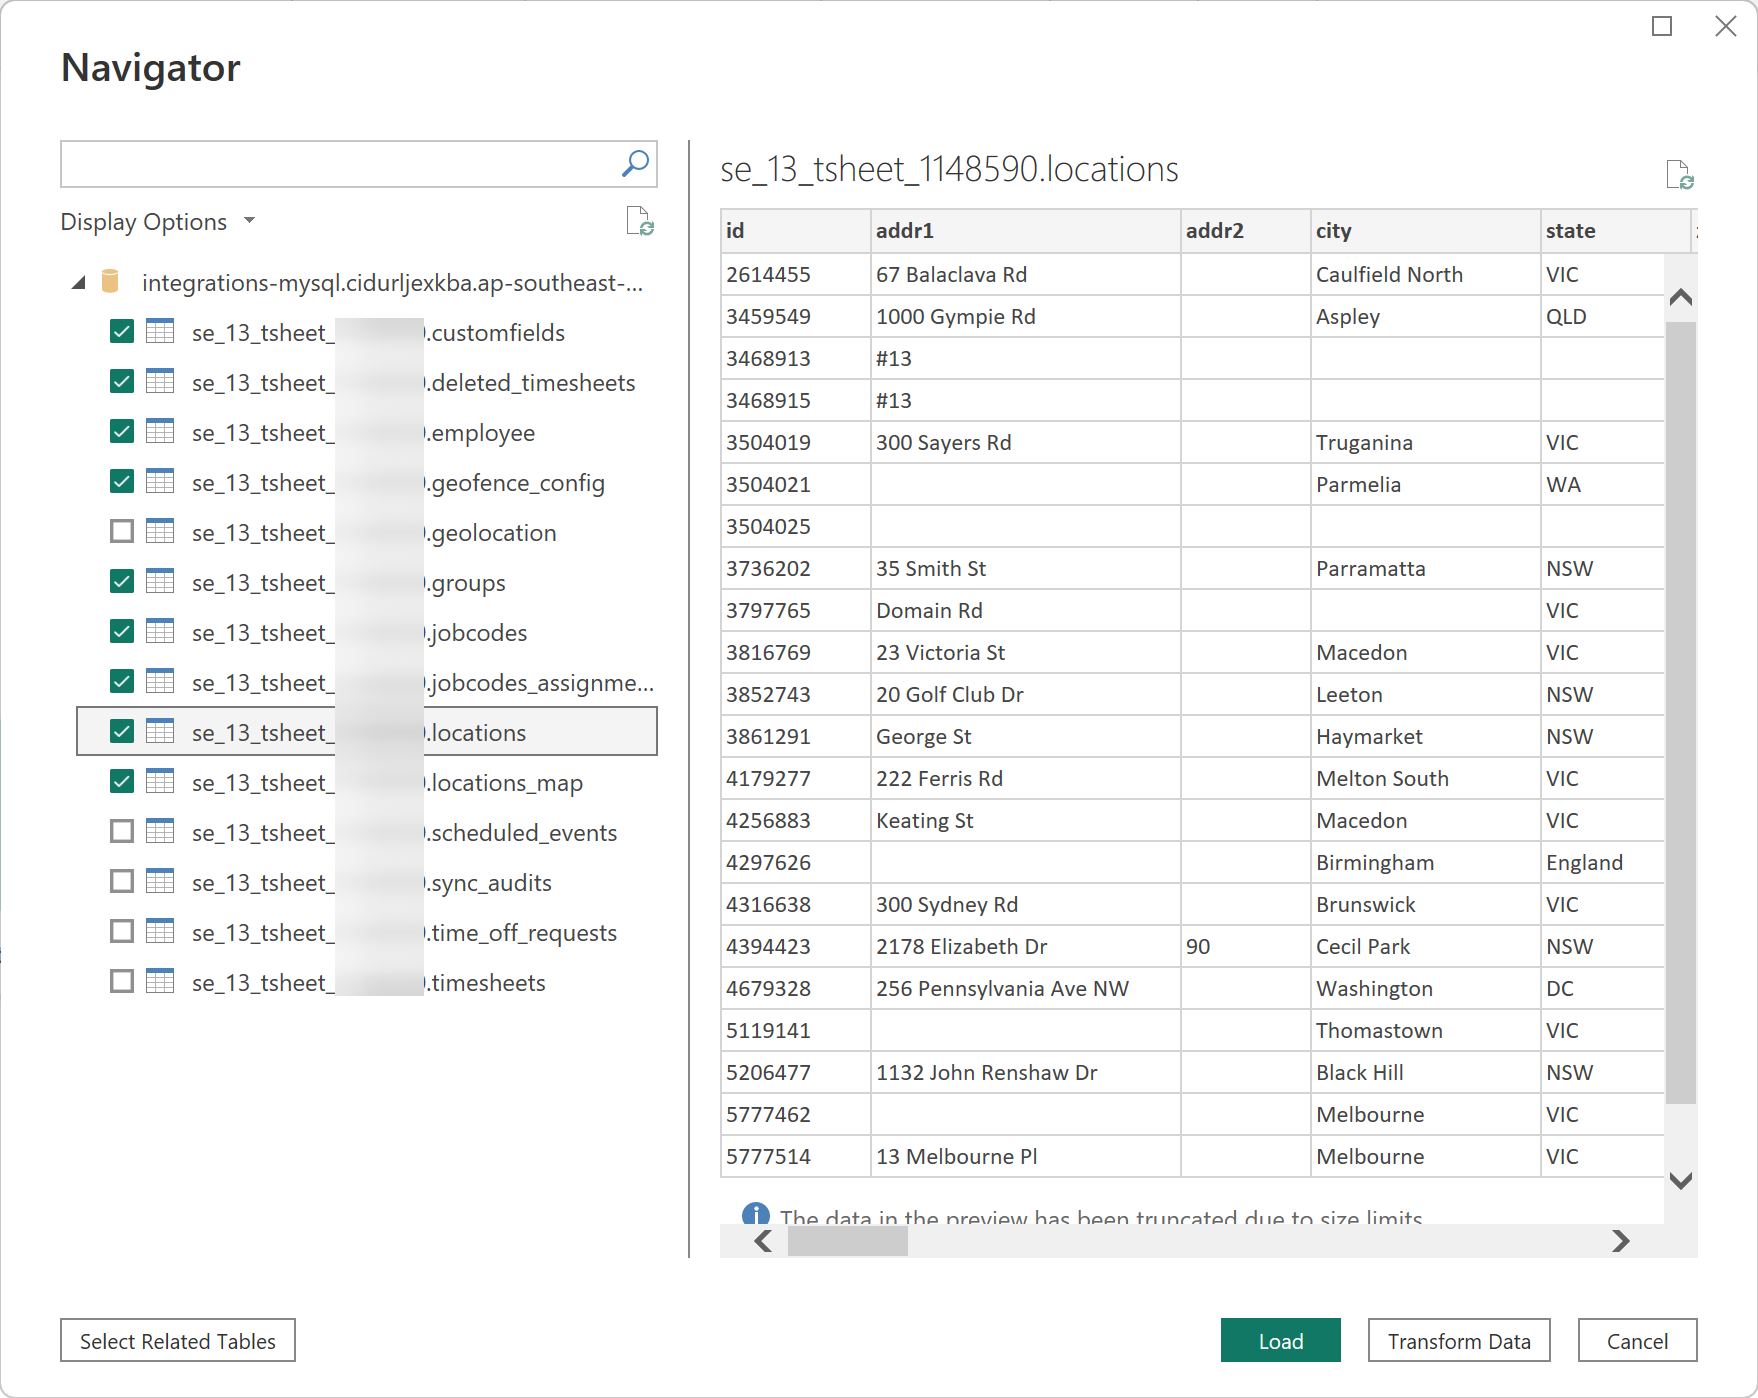Screen dimensions: 1758x1398
Task: Click the table icon for customfields
Action: (x=160, y=332)
